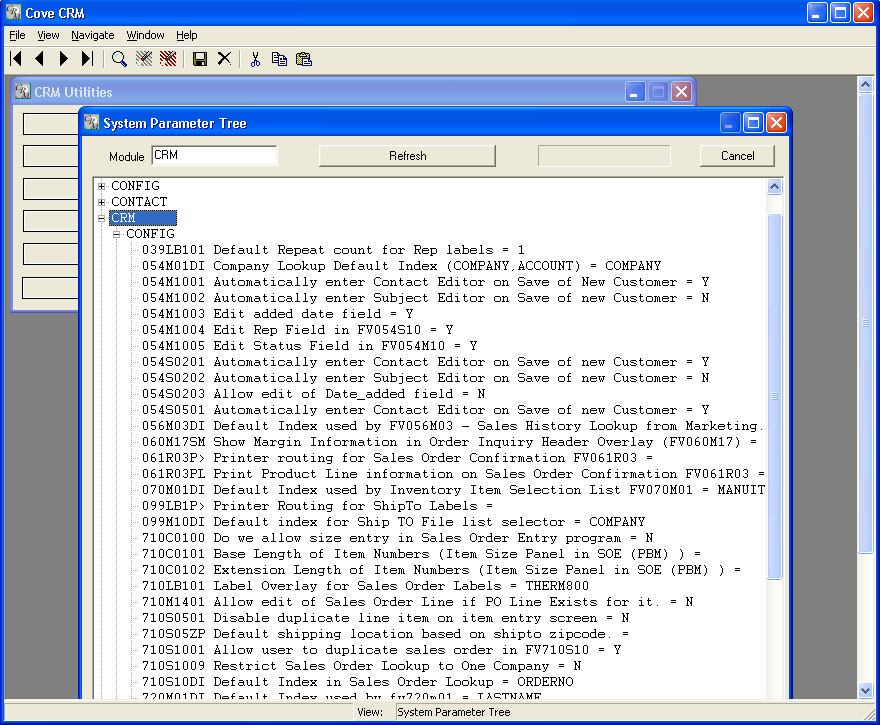The image size is (880, 725).
Task: Copy with the two-pages icon
Action: tap(279, 59)
